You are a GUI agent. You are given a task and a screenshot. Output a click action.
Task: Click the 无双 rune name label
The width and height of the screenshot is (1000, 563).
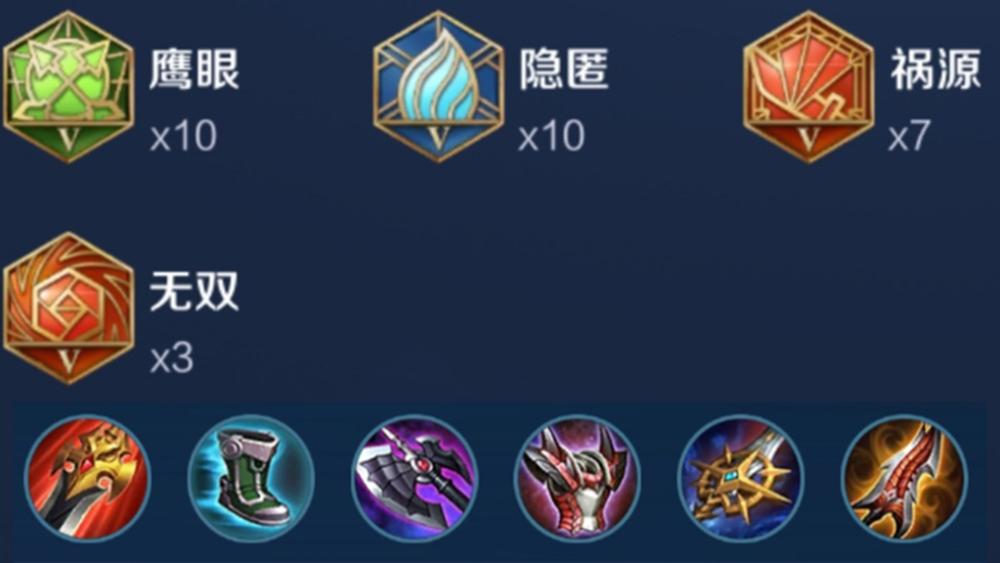pyautogui.click(x=195, y=291)
